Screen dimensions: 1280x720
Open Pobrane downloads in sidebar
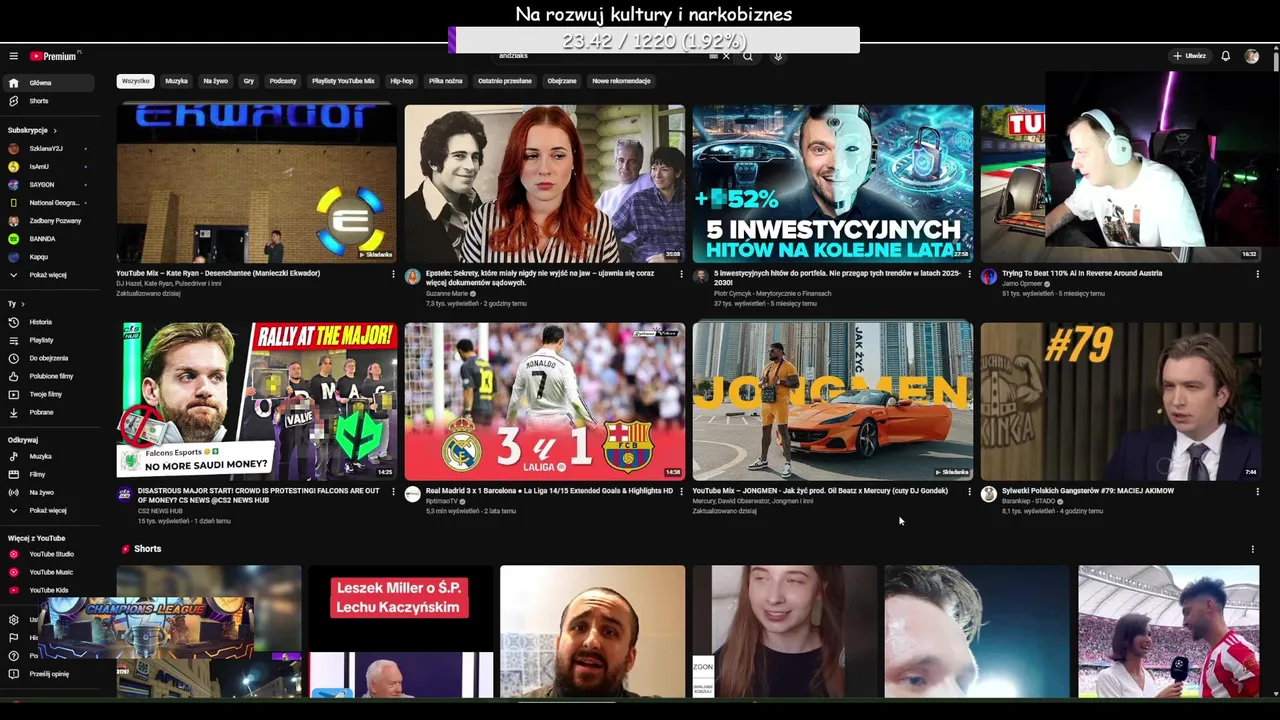(48, 412)
